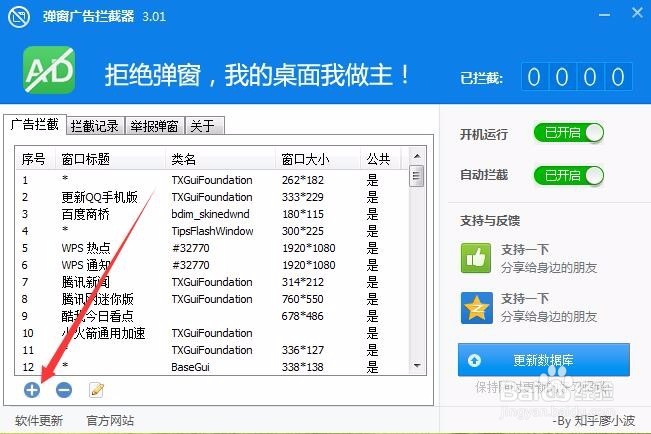Select the WPS 通知 row

(212, 265)
